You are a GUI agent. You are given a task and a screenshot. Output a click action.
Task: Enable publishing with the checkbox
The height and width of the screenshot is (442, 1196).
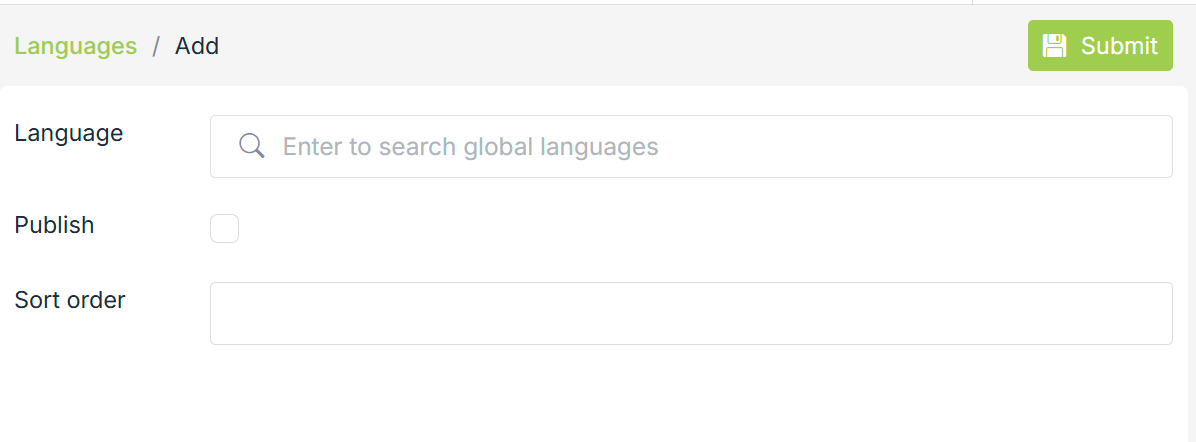(225, 229)
